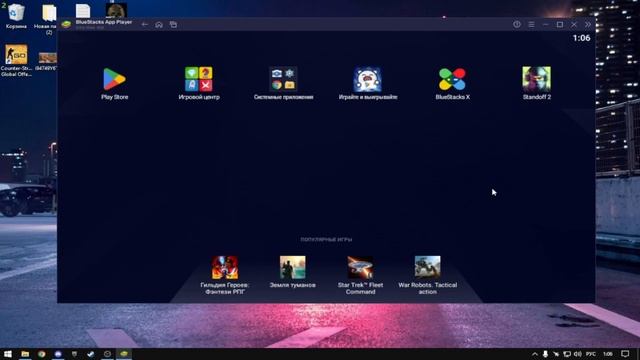Open Chrome from taskbar

click(x=41, y=354)
